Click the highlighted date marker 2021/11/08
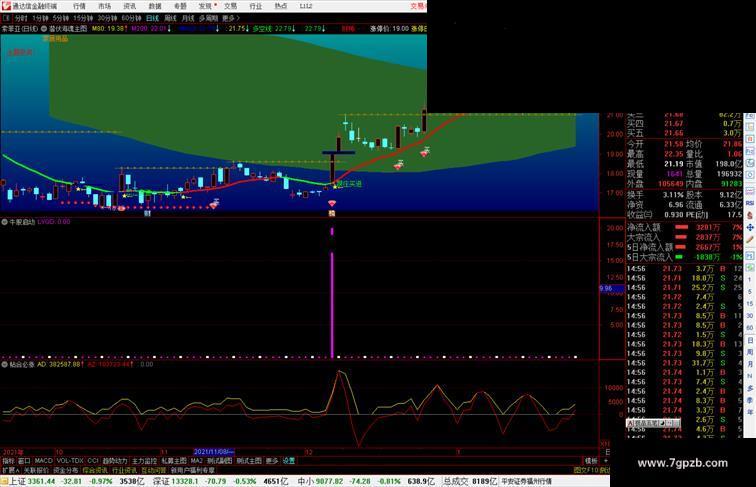Viewport: 756px width, 487px height. 214,452
